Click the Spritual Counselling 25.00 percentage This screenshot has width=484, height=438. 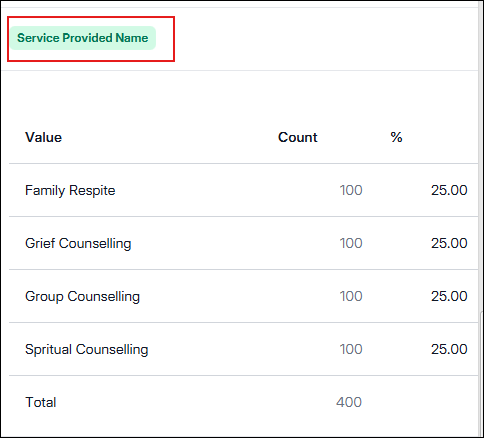tap(449, 349)
